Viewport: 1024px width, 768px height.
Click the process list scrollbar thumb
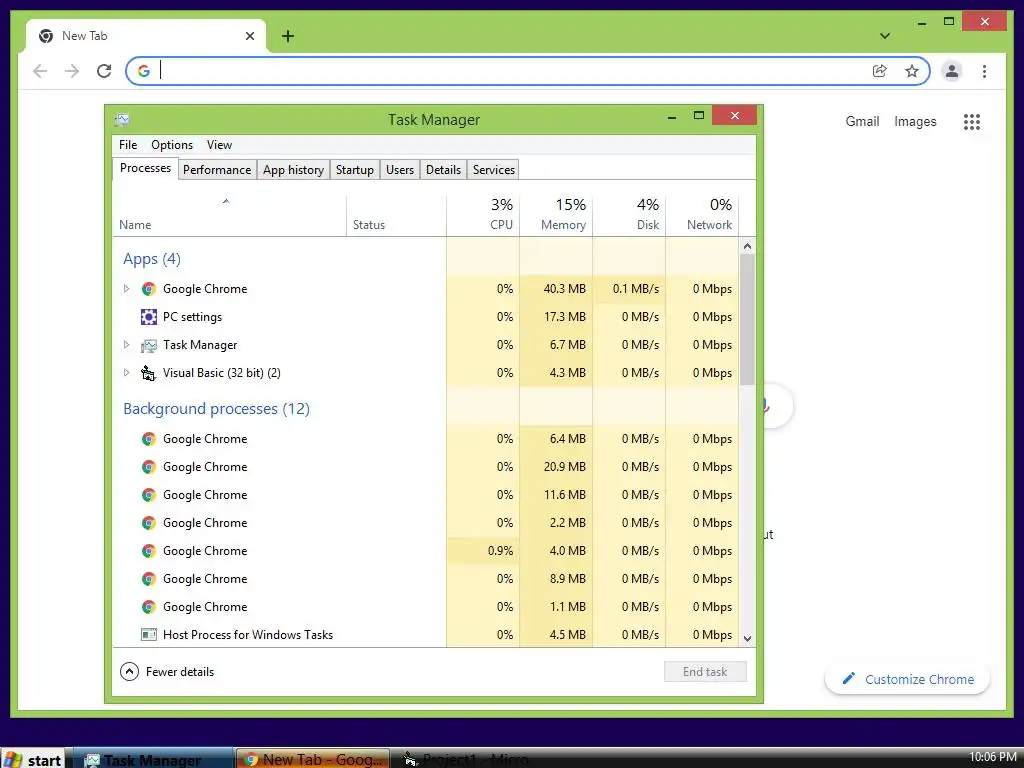747,319
